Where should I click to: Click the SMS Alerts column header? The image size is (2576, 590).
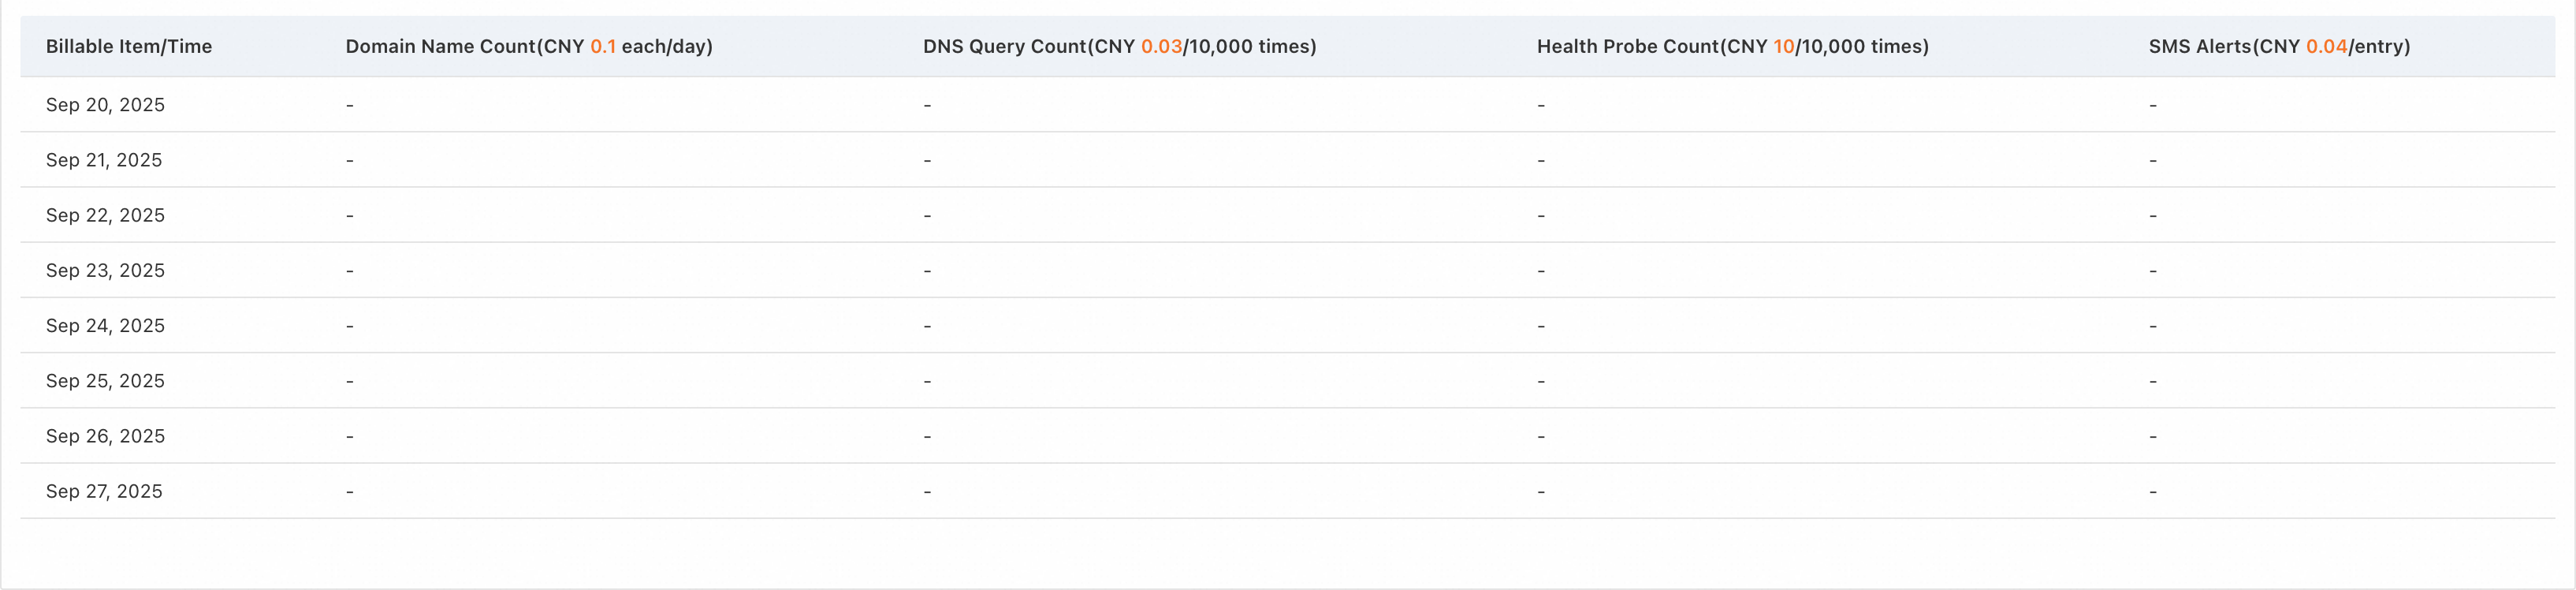click(2278, 46)
